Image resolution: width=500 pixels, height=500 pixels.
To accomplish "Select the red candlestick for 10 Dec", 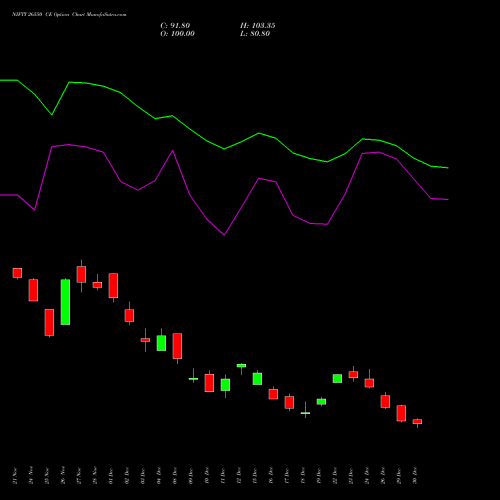I will pyautogui.click(x=209, y=383).
